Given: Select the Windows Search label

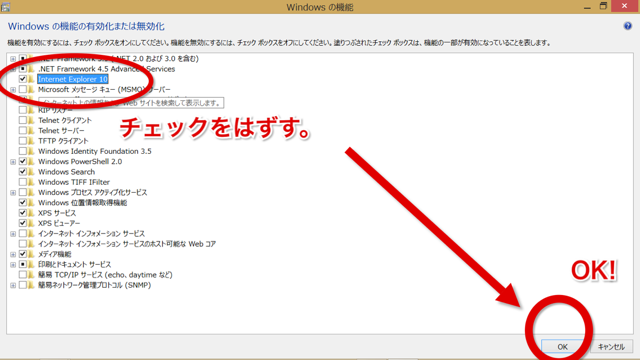Looking at the screenshot, I should (x=67, y=172).
